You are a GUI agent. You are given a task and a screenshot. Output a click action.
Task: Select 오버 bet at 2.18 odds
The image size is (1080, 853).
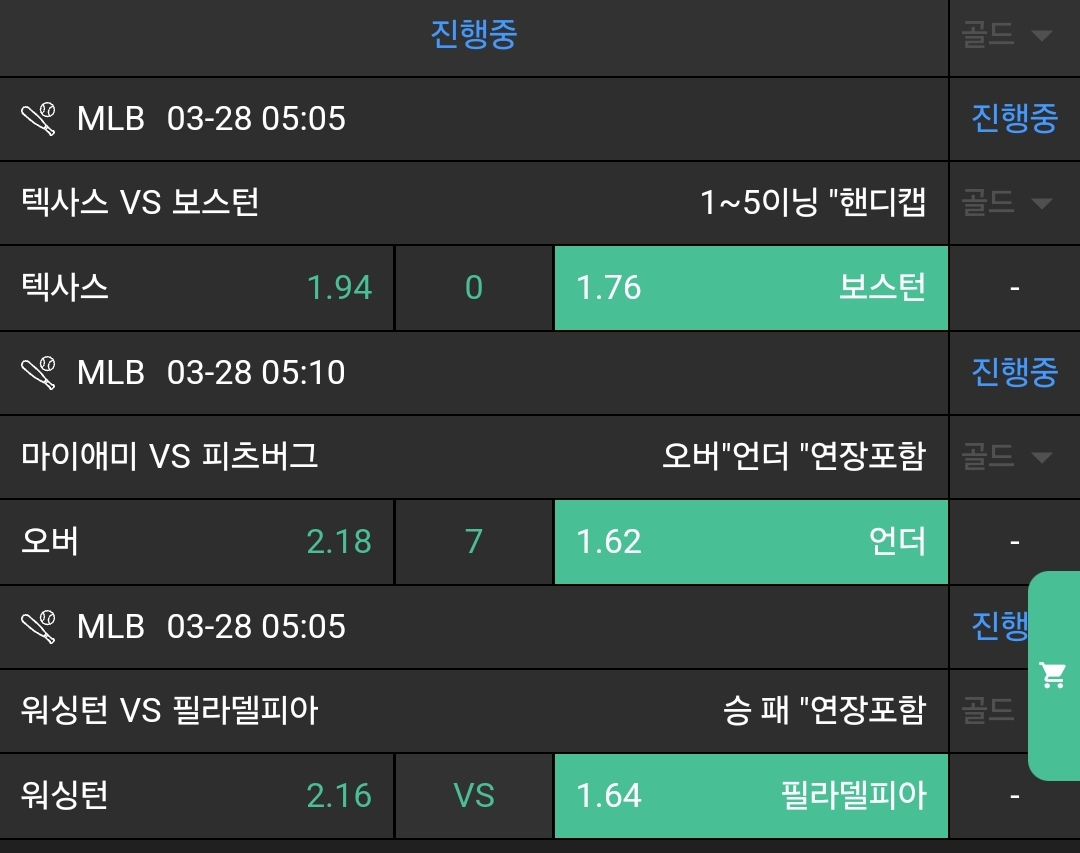[197, 542]
